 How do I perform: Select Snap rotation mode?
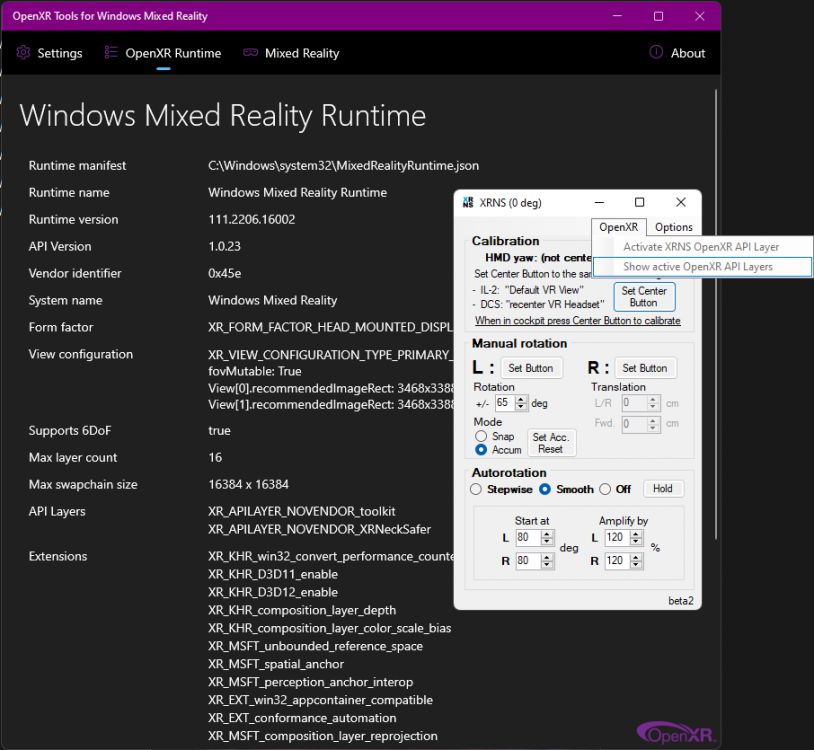click(481, 436)
